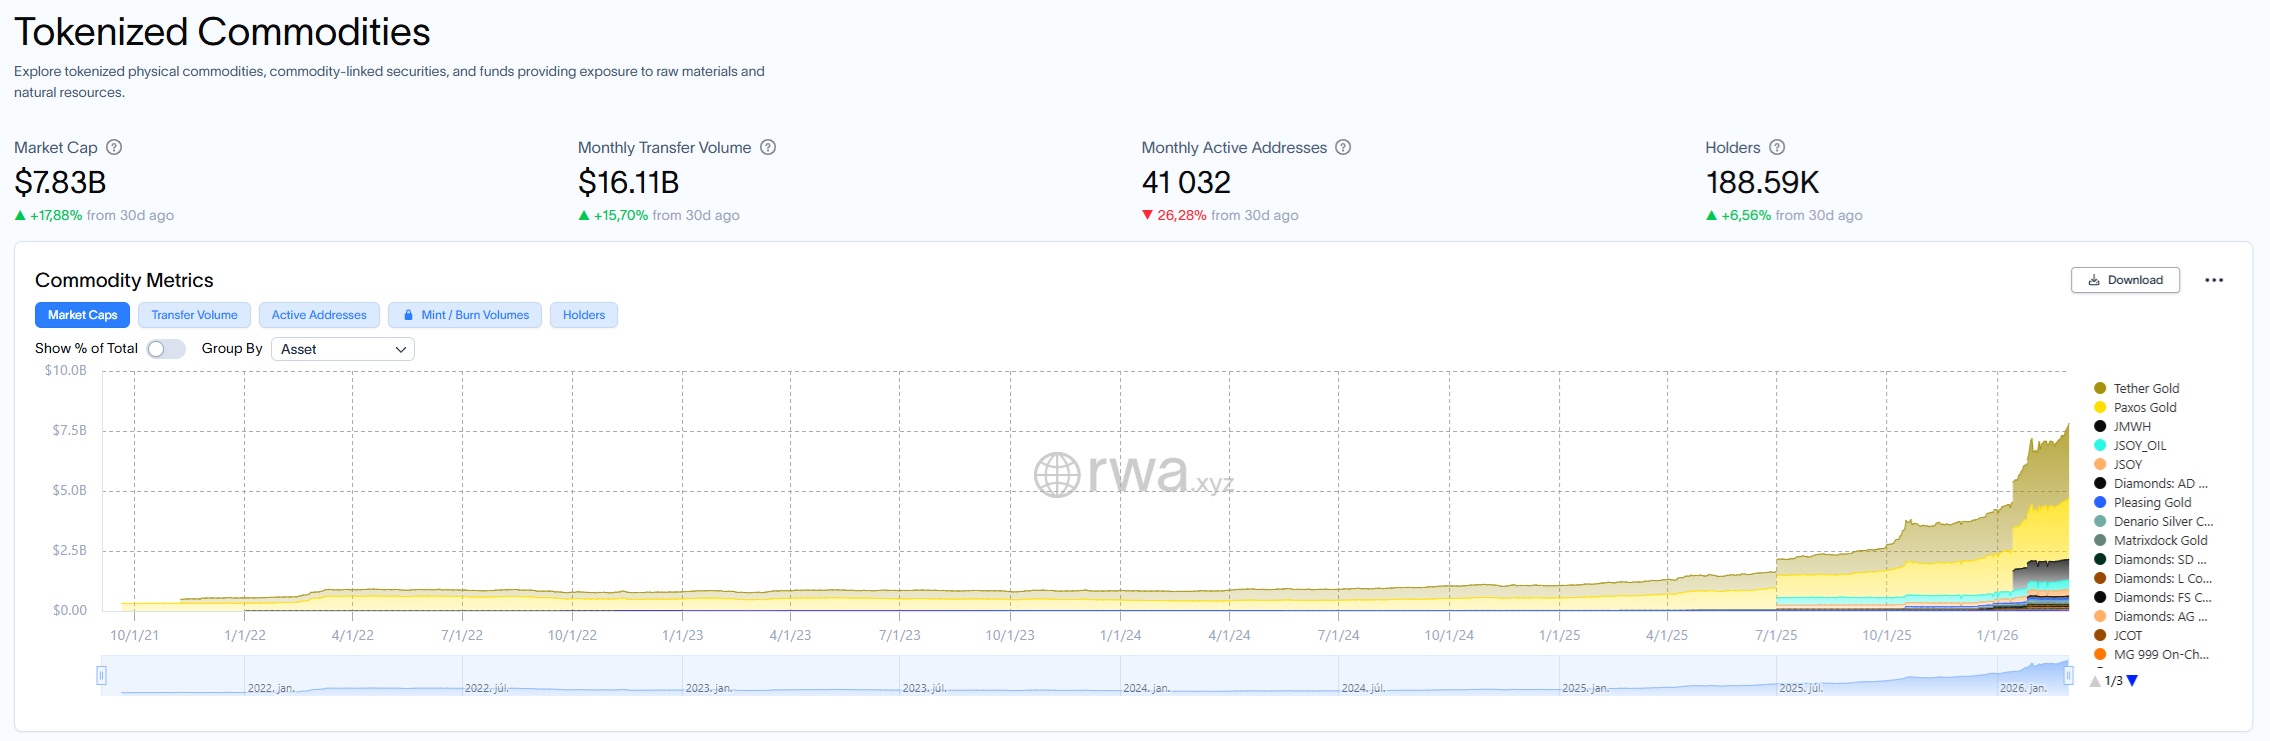Screen dimensions: 2270x741
Task: Click the Download button
Action: 2125,280
